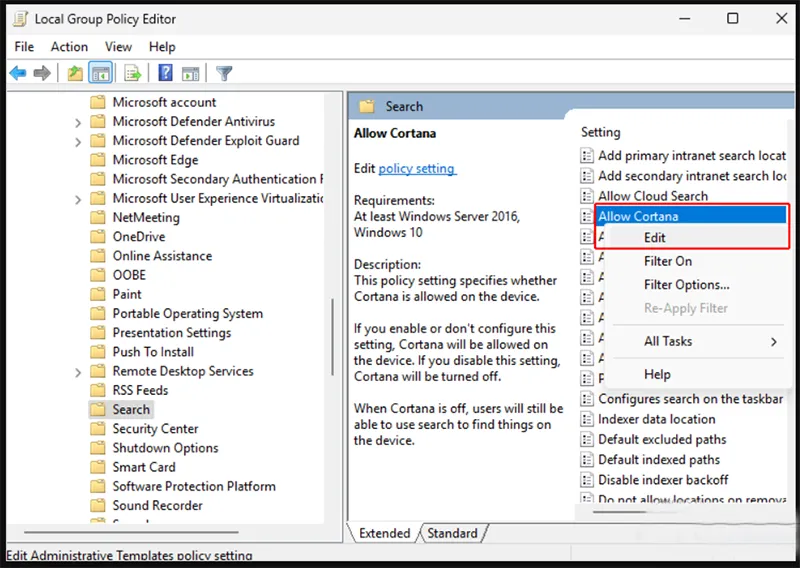
Task: Toggle the Show/Hide Action Pane icon
Action: 189,73
